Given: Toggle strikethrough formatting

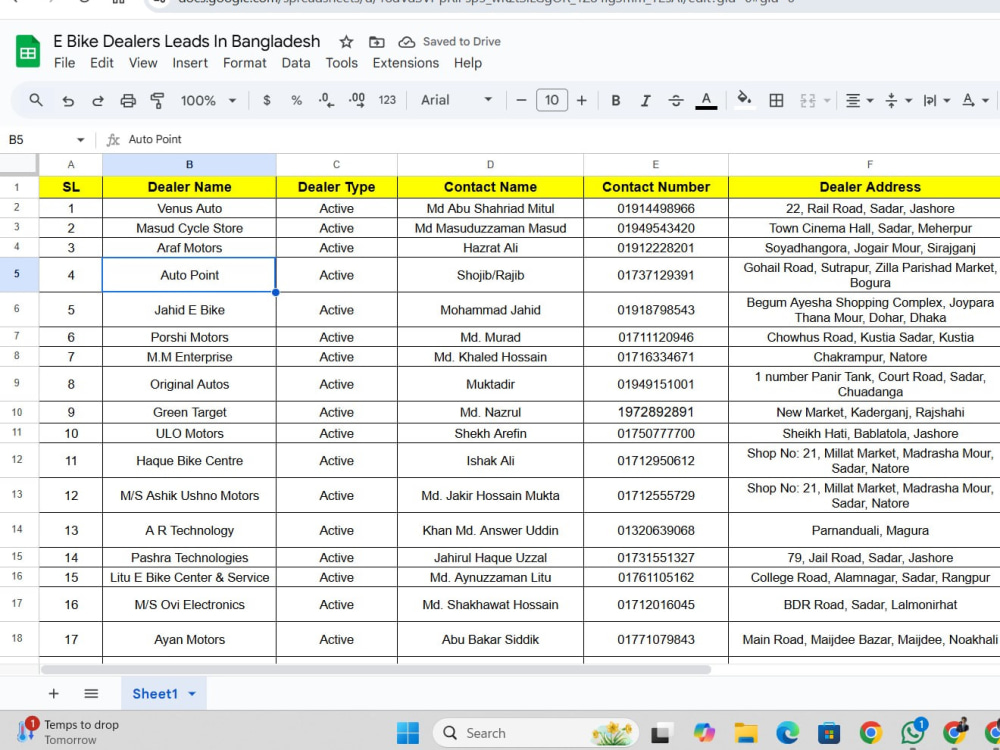Looking at the screenshot, I should [676, 101].
